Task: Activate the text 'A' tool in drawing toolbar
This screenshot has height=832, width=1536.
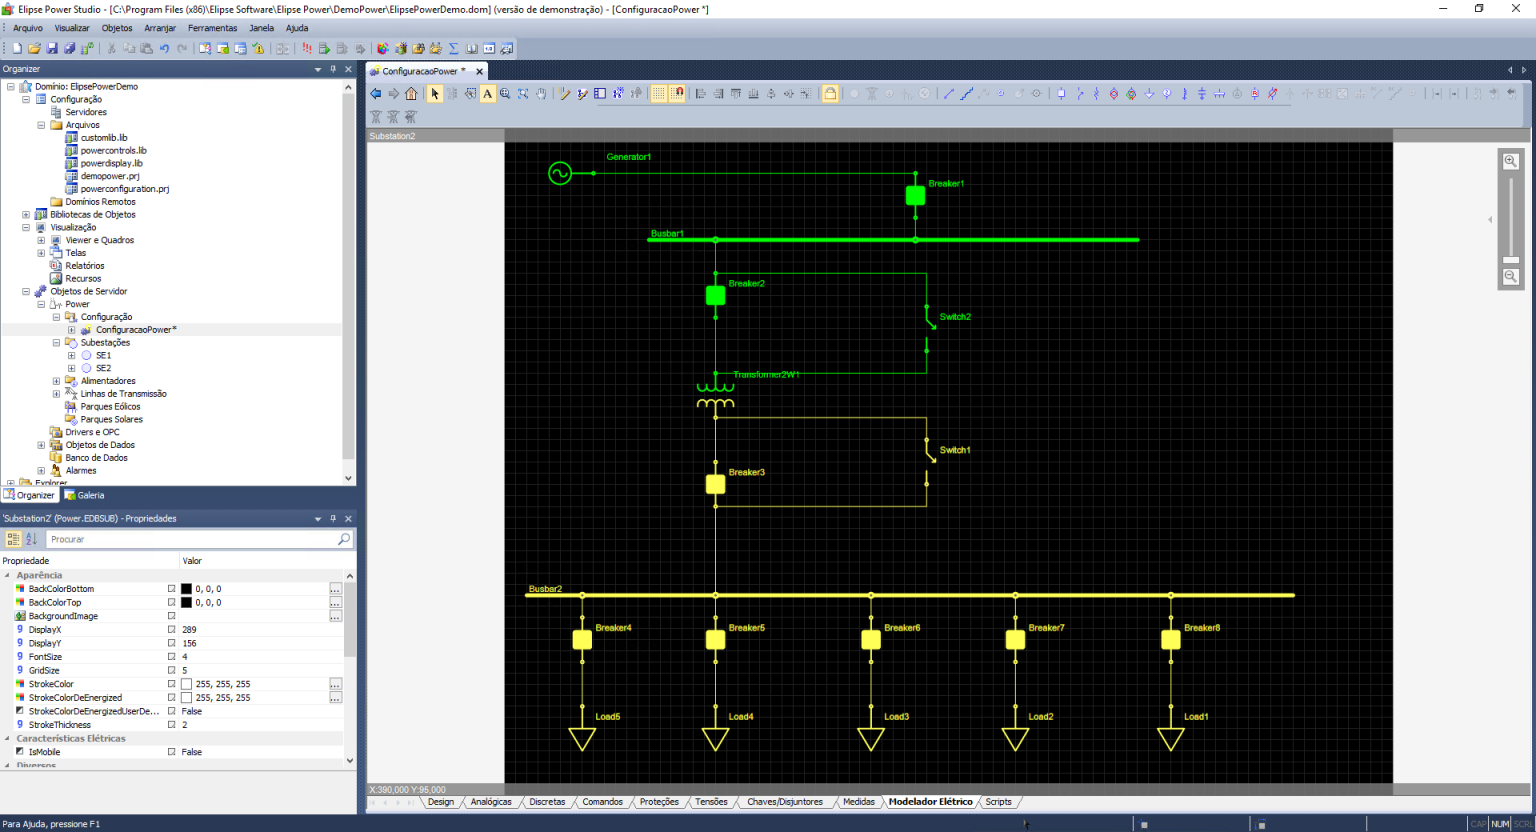Action: click(x=487, y=93)
